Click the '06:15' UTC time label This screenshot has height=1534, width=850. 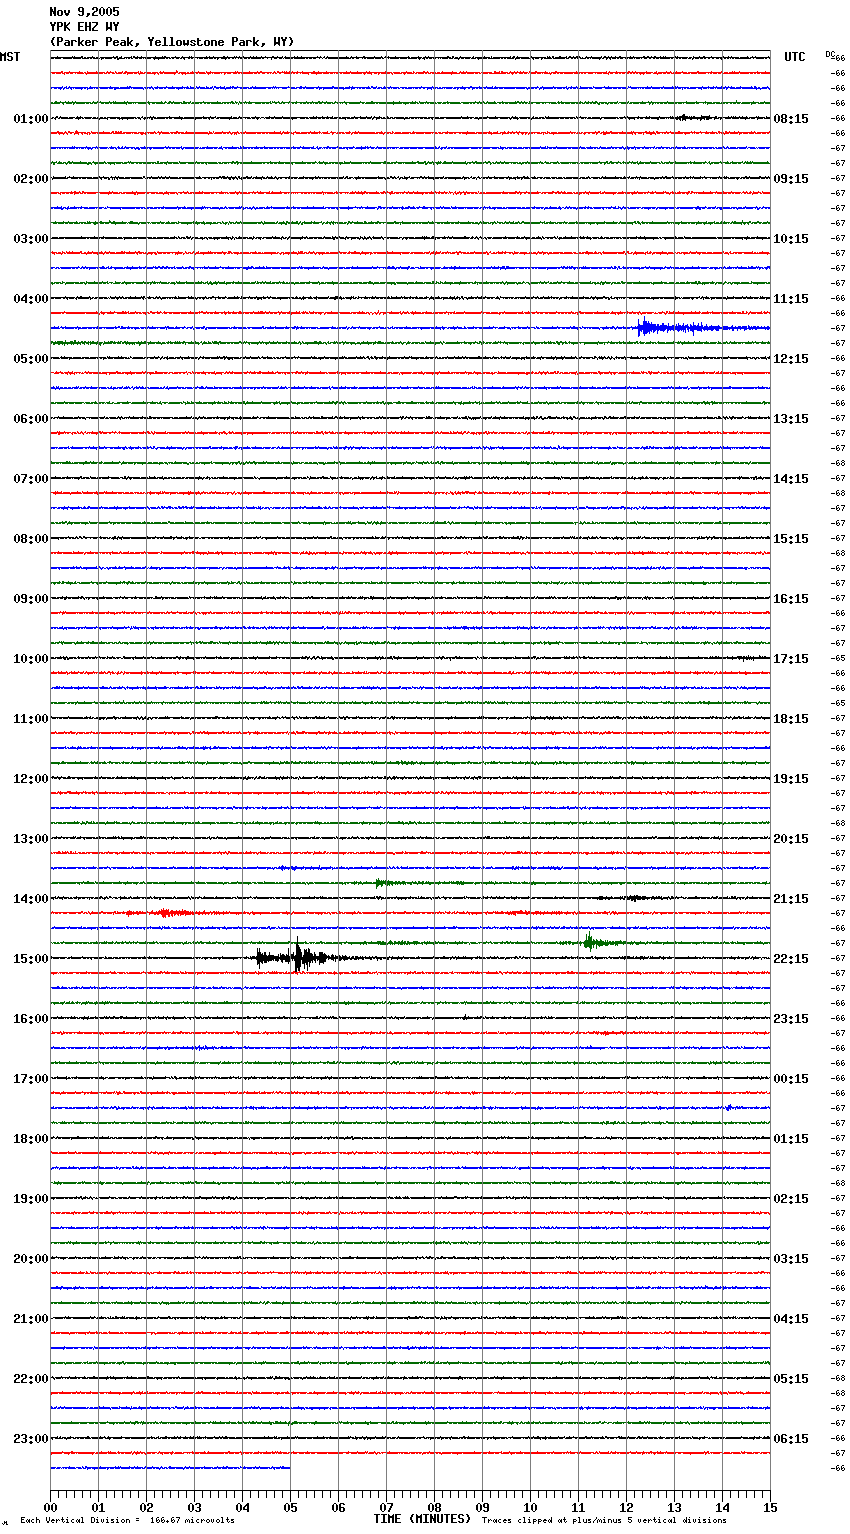(791, 1439)
